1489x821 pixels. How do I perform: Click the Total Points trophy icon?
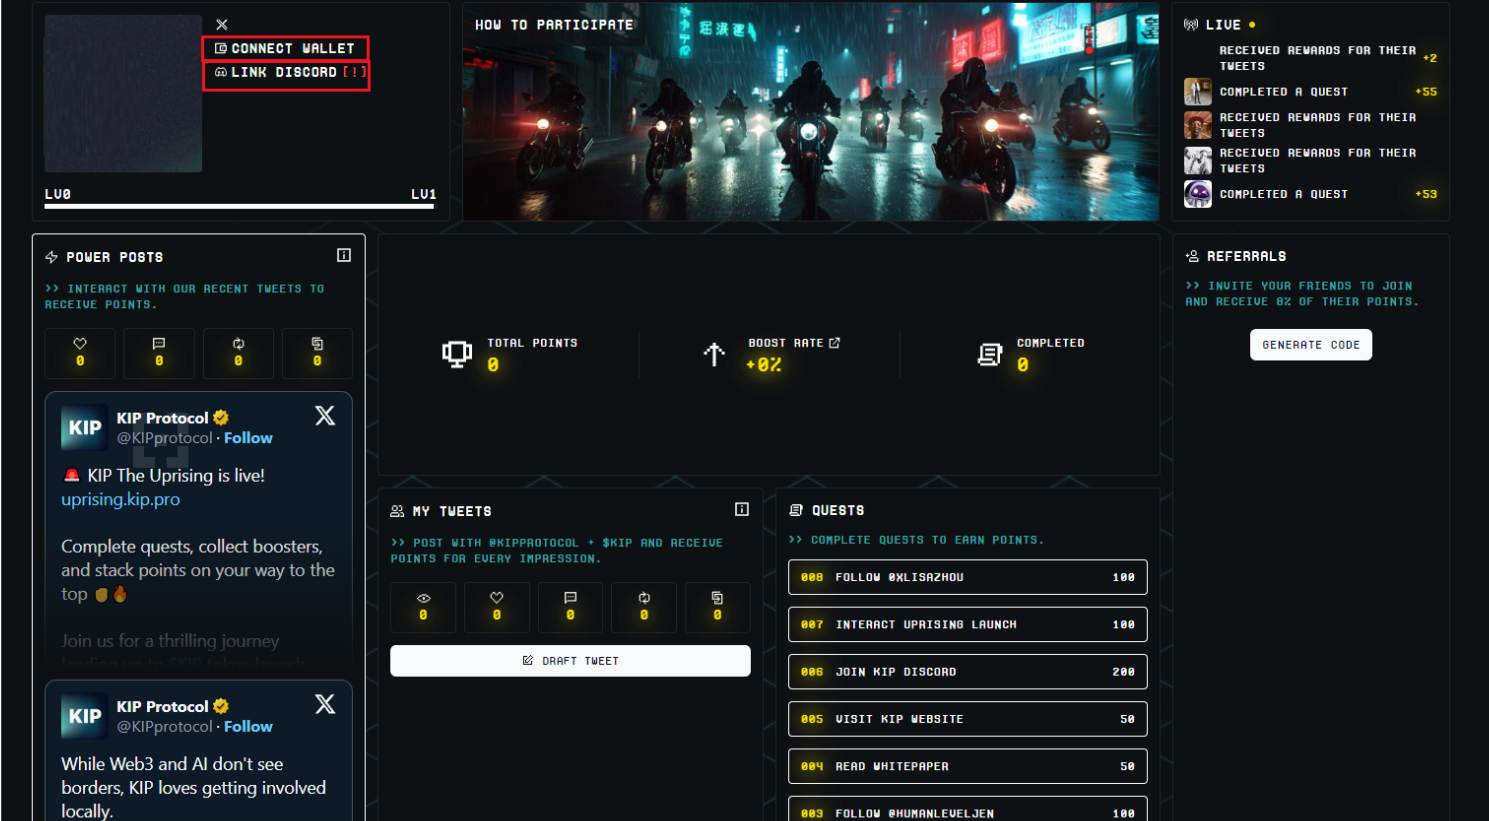(x=457, y=353)
